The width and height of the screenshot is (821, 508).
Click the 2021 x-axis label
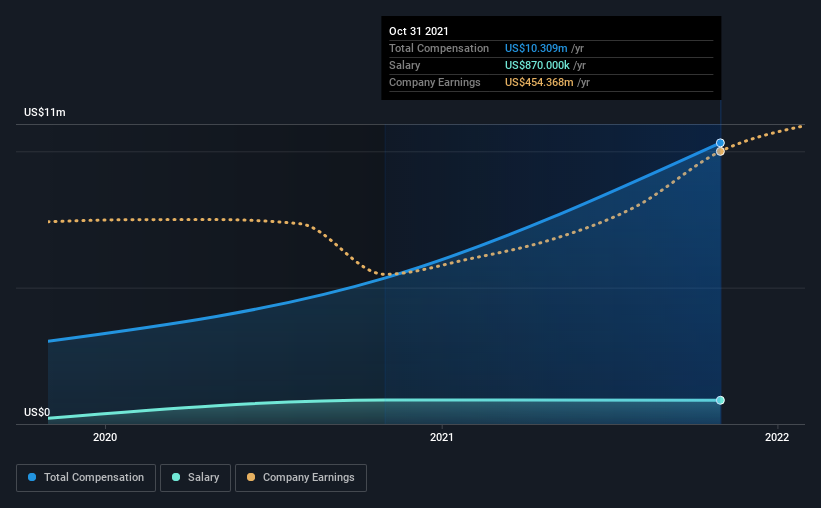click(442, 437)
